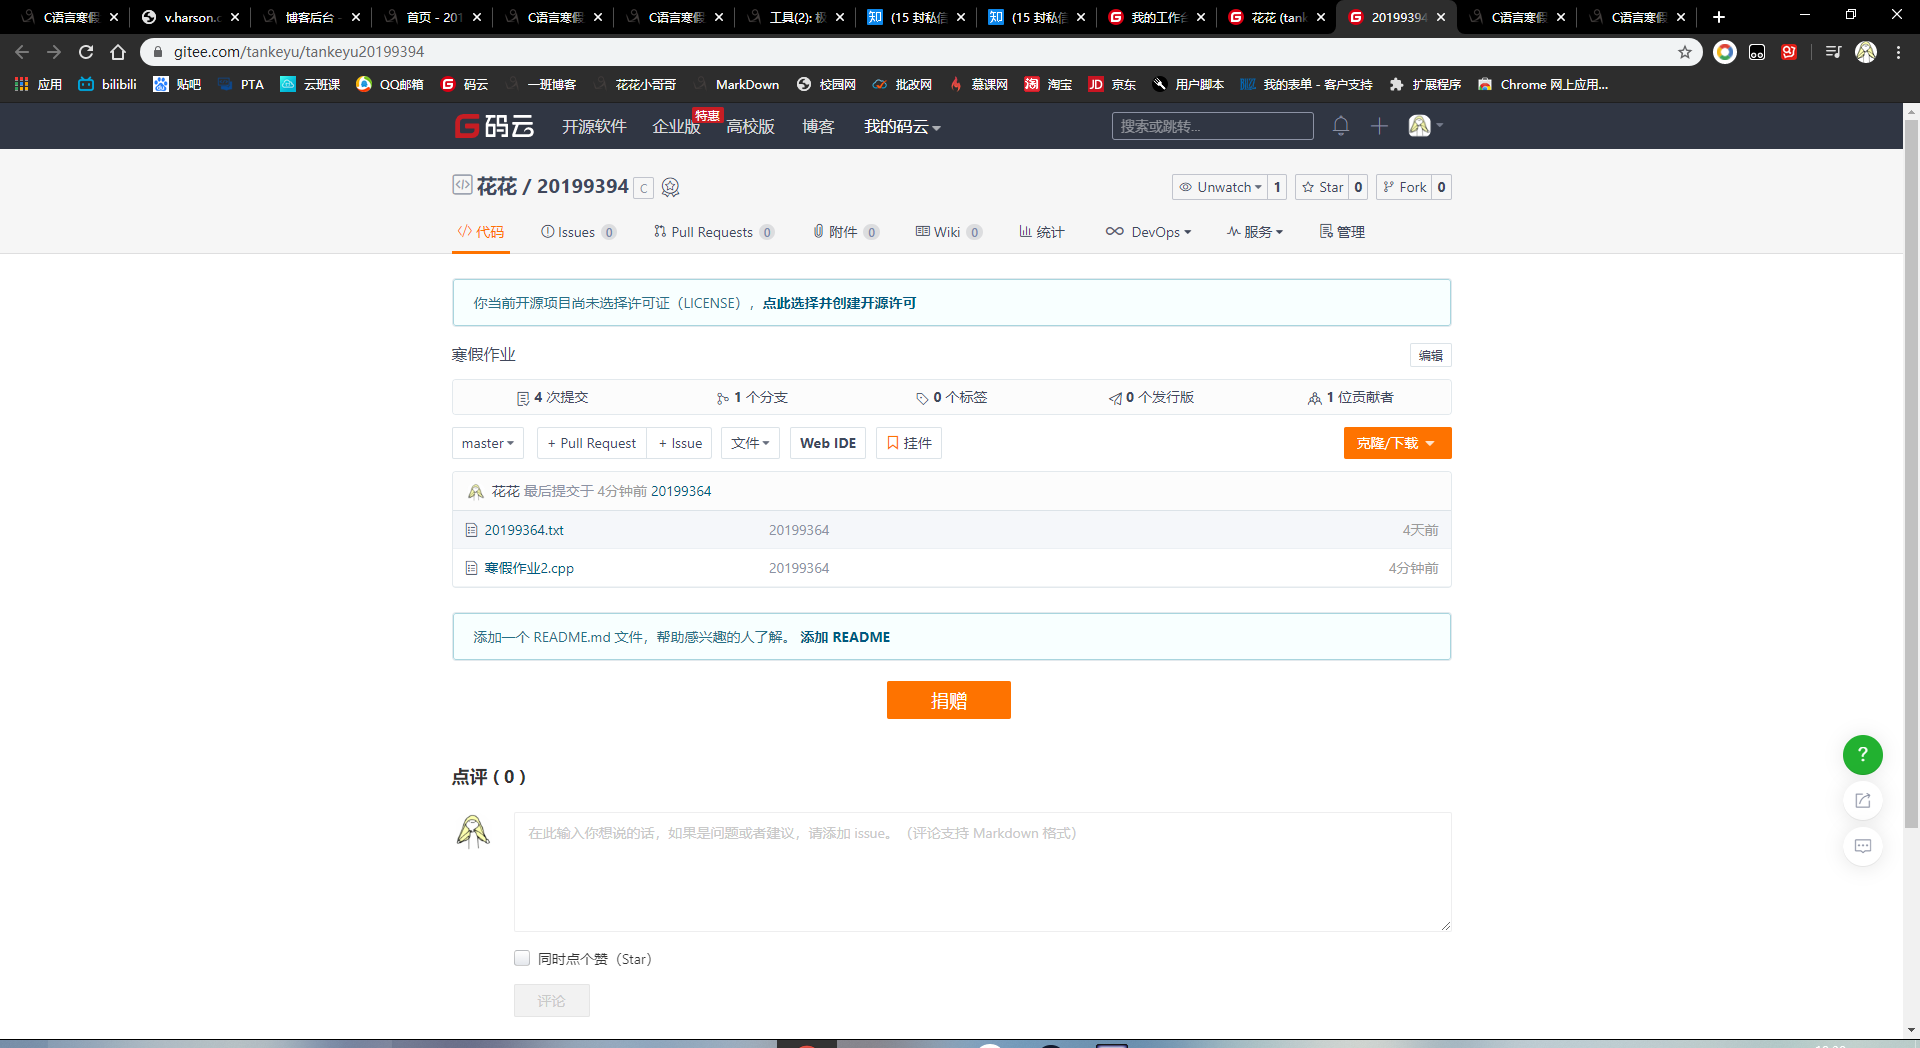Image resolution: width=1920 pixels, height=1048 pixels.
Task: Go to browser home page
Action: click(118, 52)
